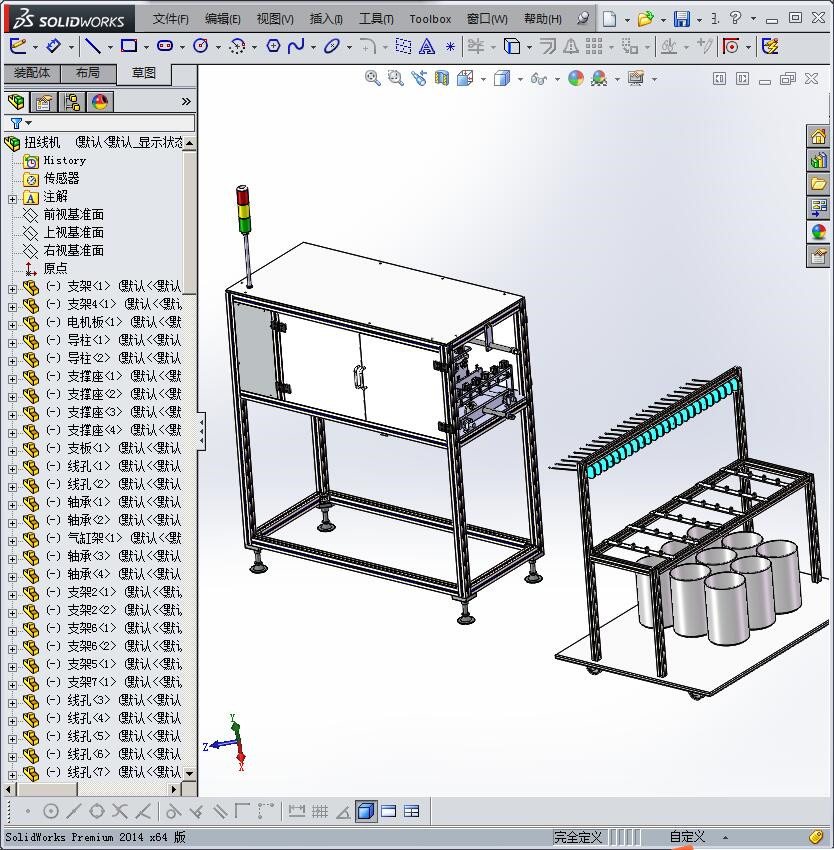The image size is (834, 850).
Task: Select the Straight Slot tool
Action: point(165,46)
